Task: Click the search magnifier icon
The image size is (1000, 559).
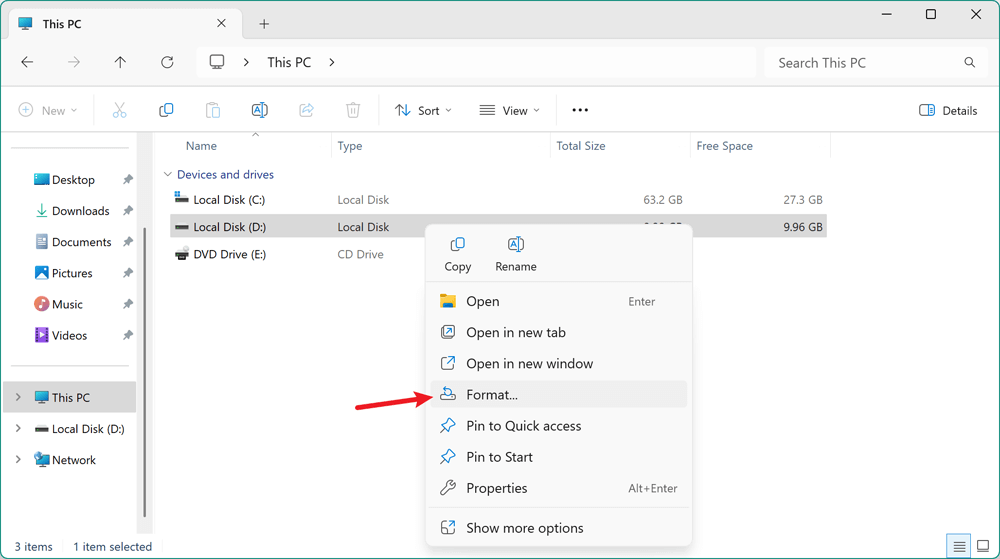Action: [x=969, y=62]
